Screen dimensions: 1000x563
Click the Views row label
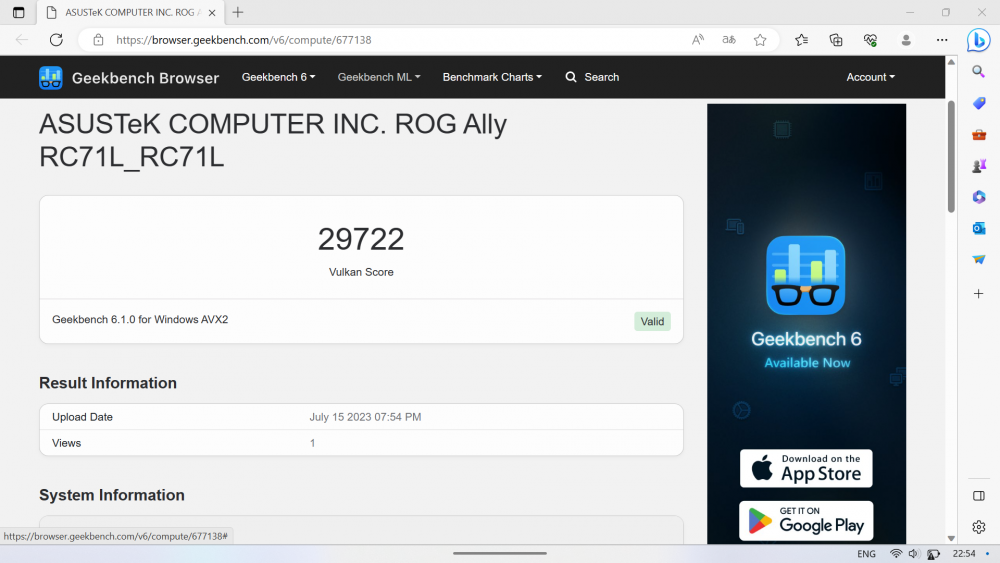pyautogui.click(x=66, y=443)
